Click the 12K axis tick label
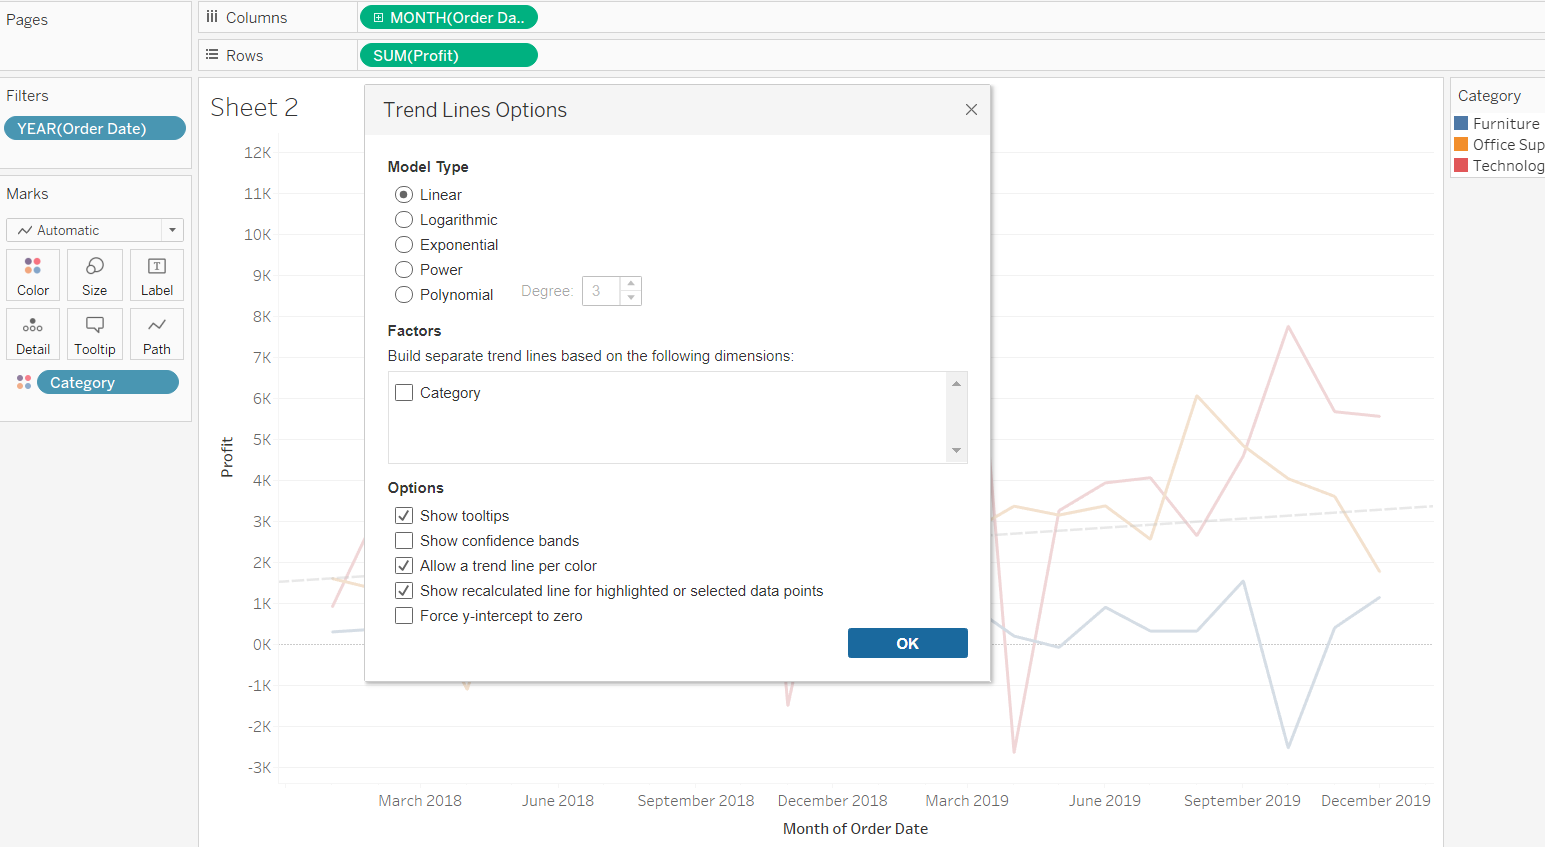The image size is (1545, 847). (x=257, y=152)
